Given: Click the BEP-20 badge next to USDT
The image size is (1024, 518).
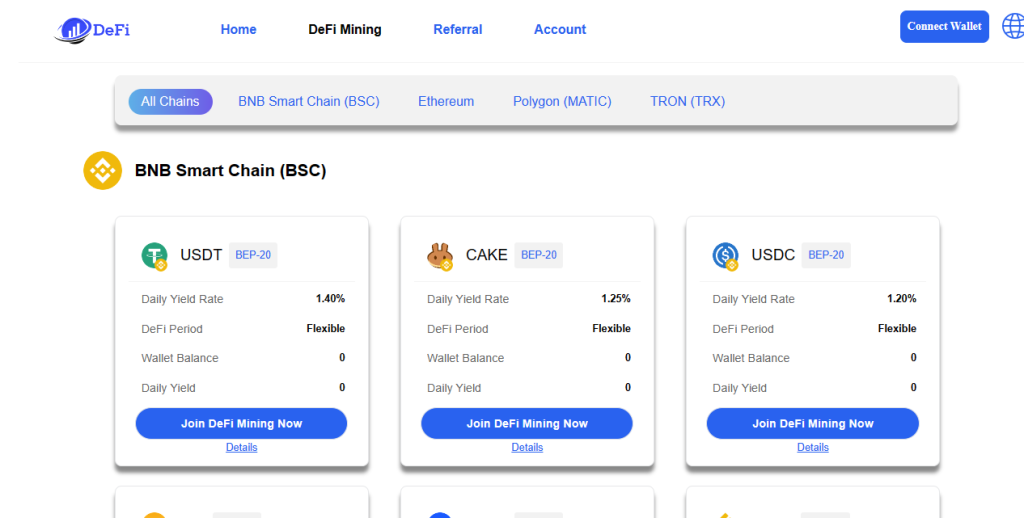Looking at the screenshot, I should click(x=253, y=255).
